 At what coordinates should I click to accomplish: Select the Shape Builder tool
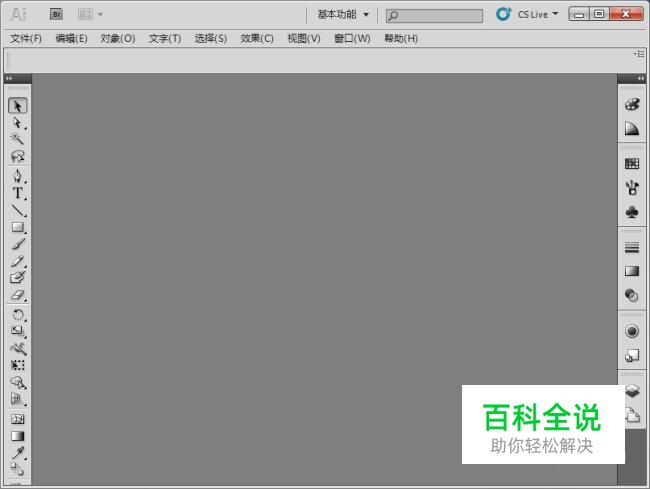click(17, 382)
